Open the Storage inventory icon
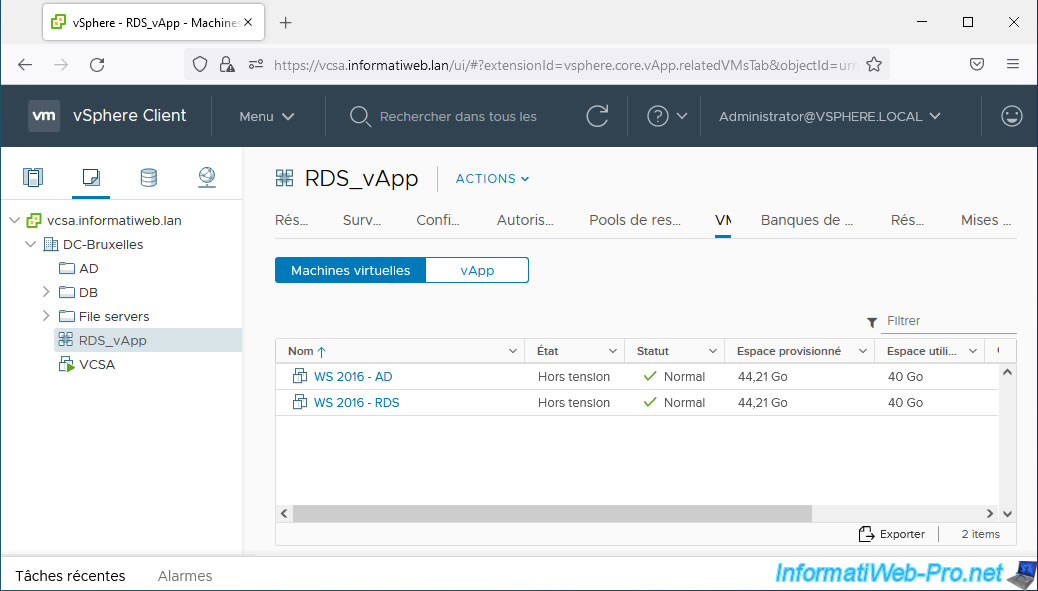The width and height of the screenshot is (1038, 591). 148,178
